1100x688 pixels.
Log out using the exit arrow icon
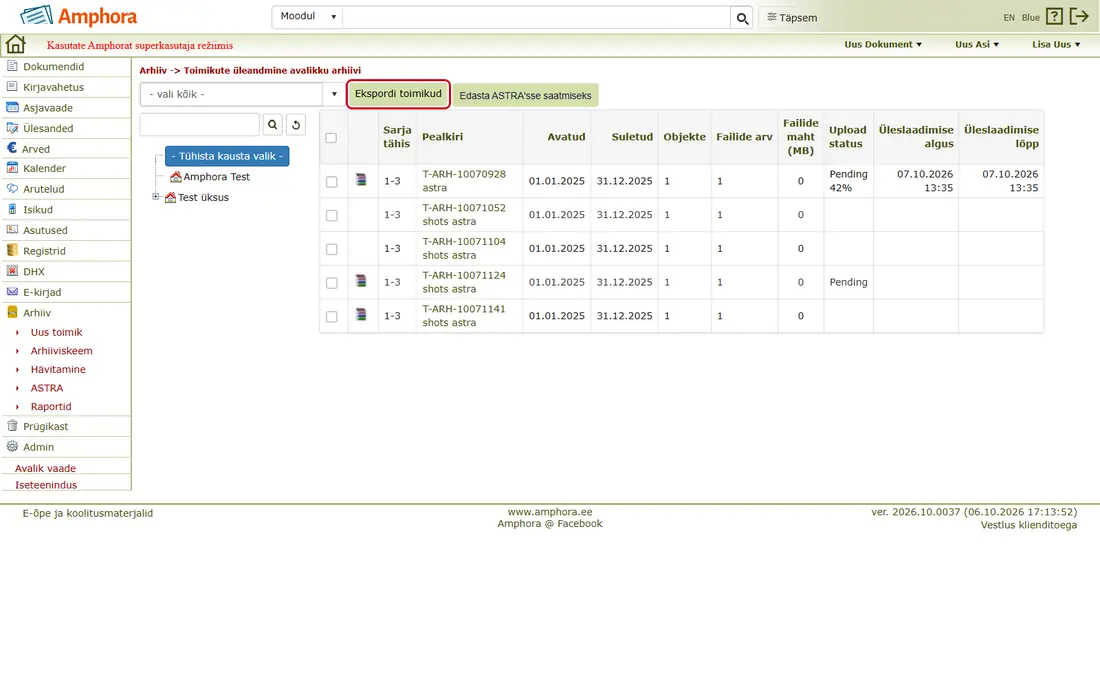click(1078, 16)
